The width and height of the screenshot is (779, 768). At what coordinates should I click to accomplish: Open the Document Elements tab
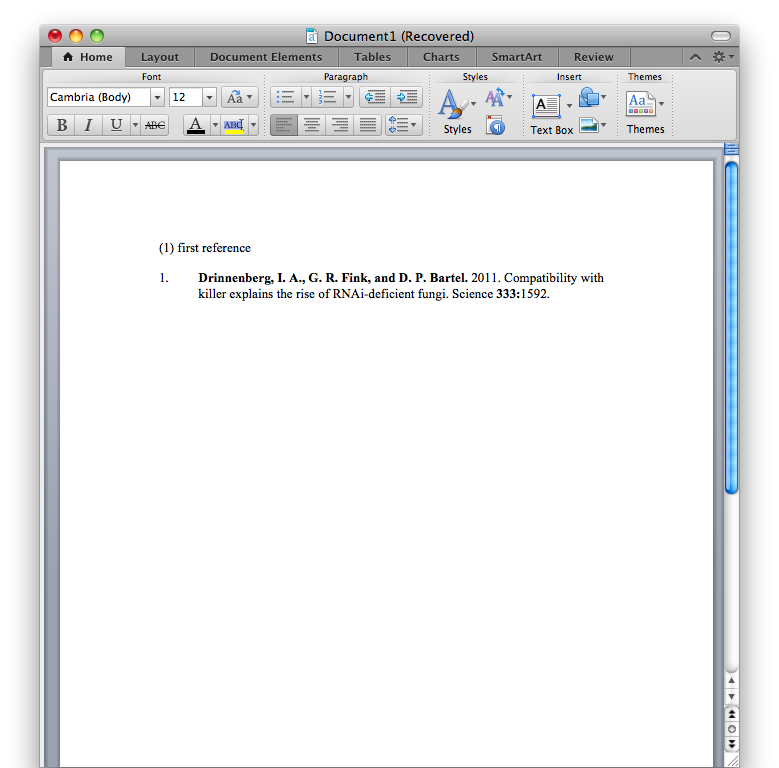266,57
